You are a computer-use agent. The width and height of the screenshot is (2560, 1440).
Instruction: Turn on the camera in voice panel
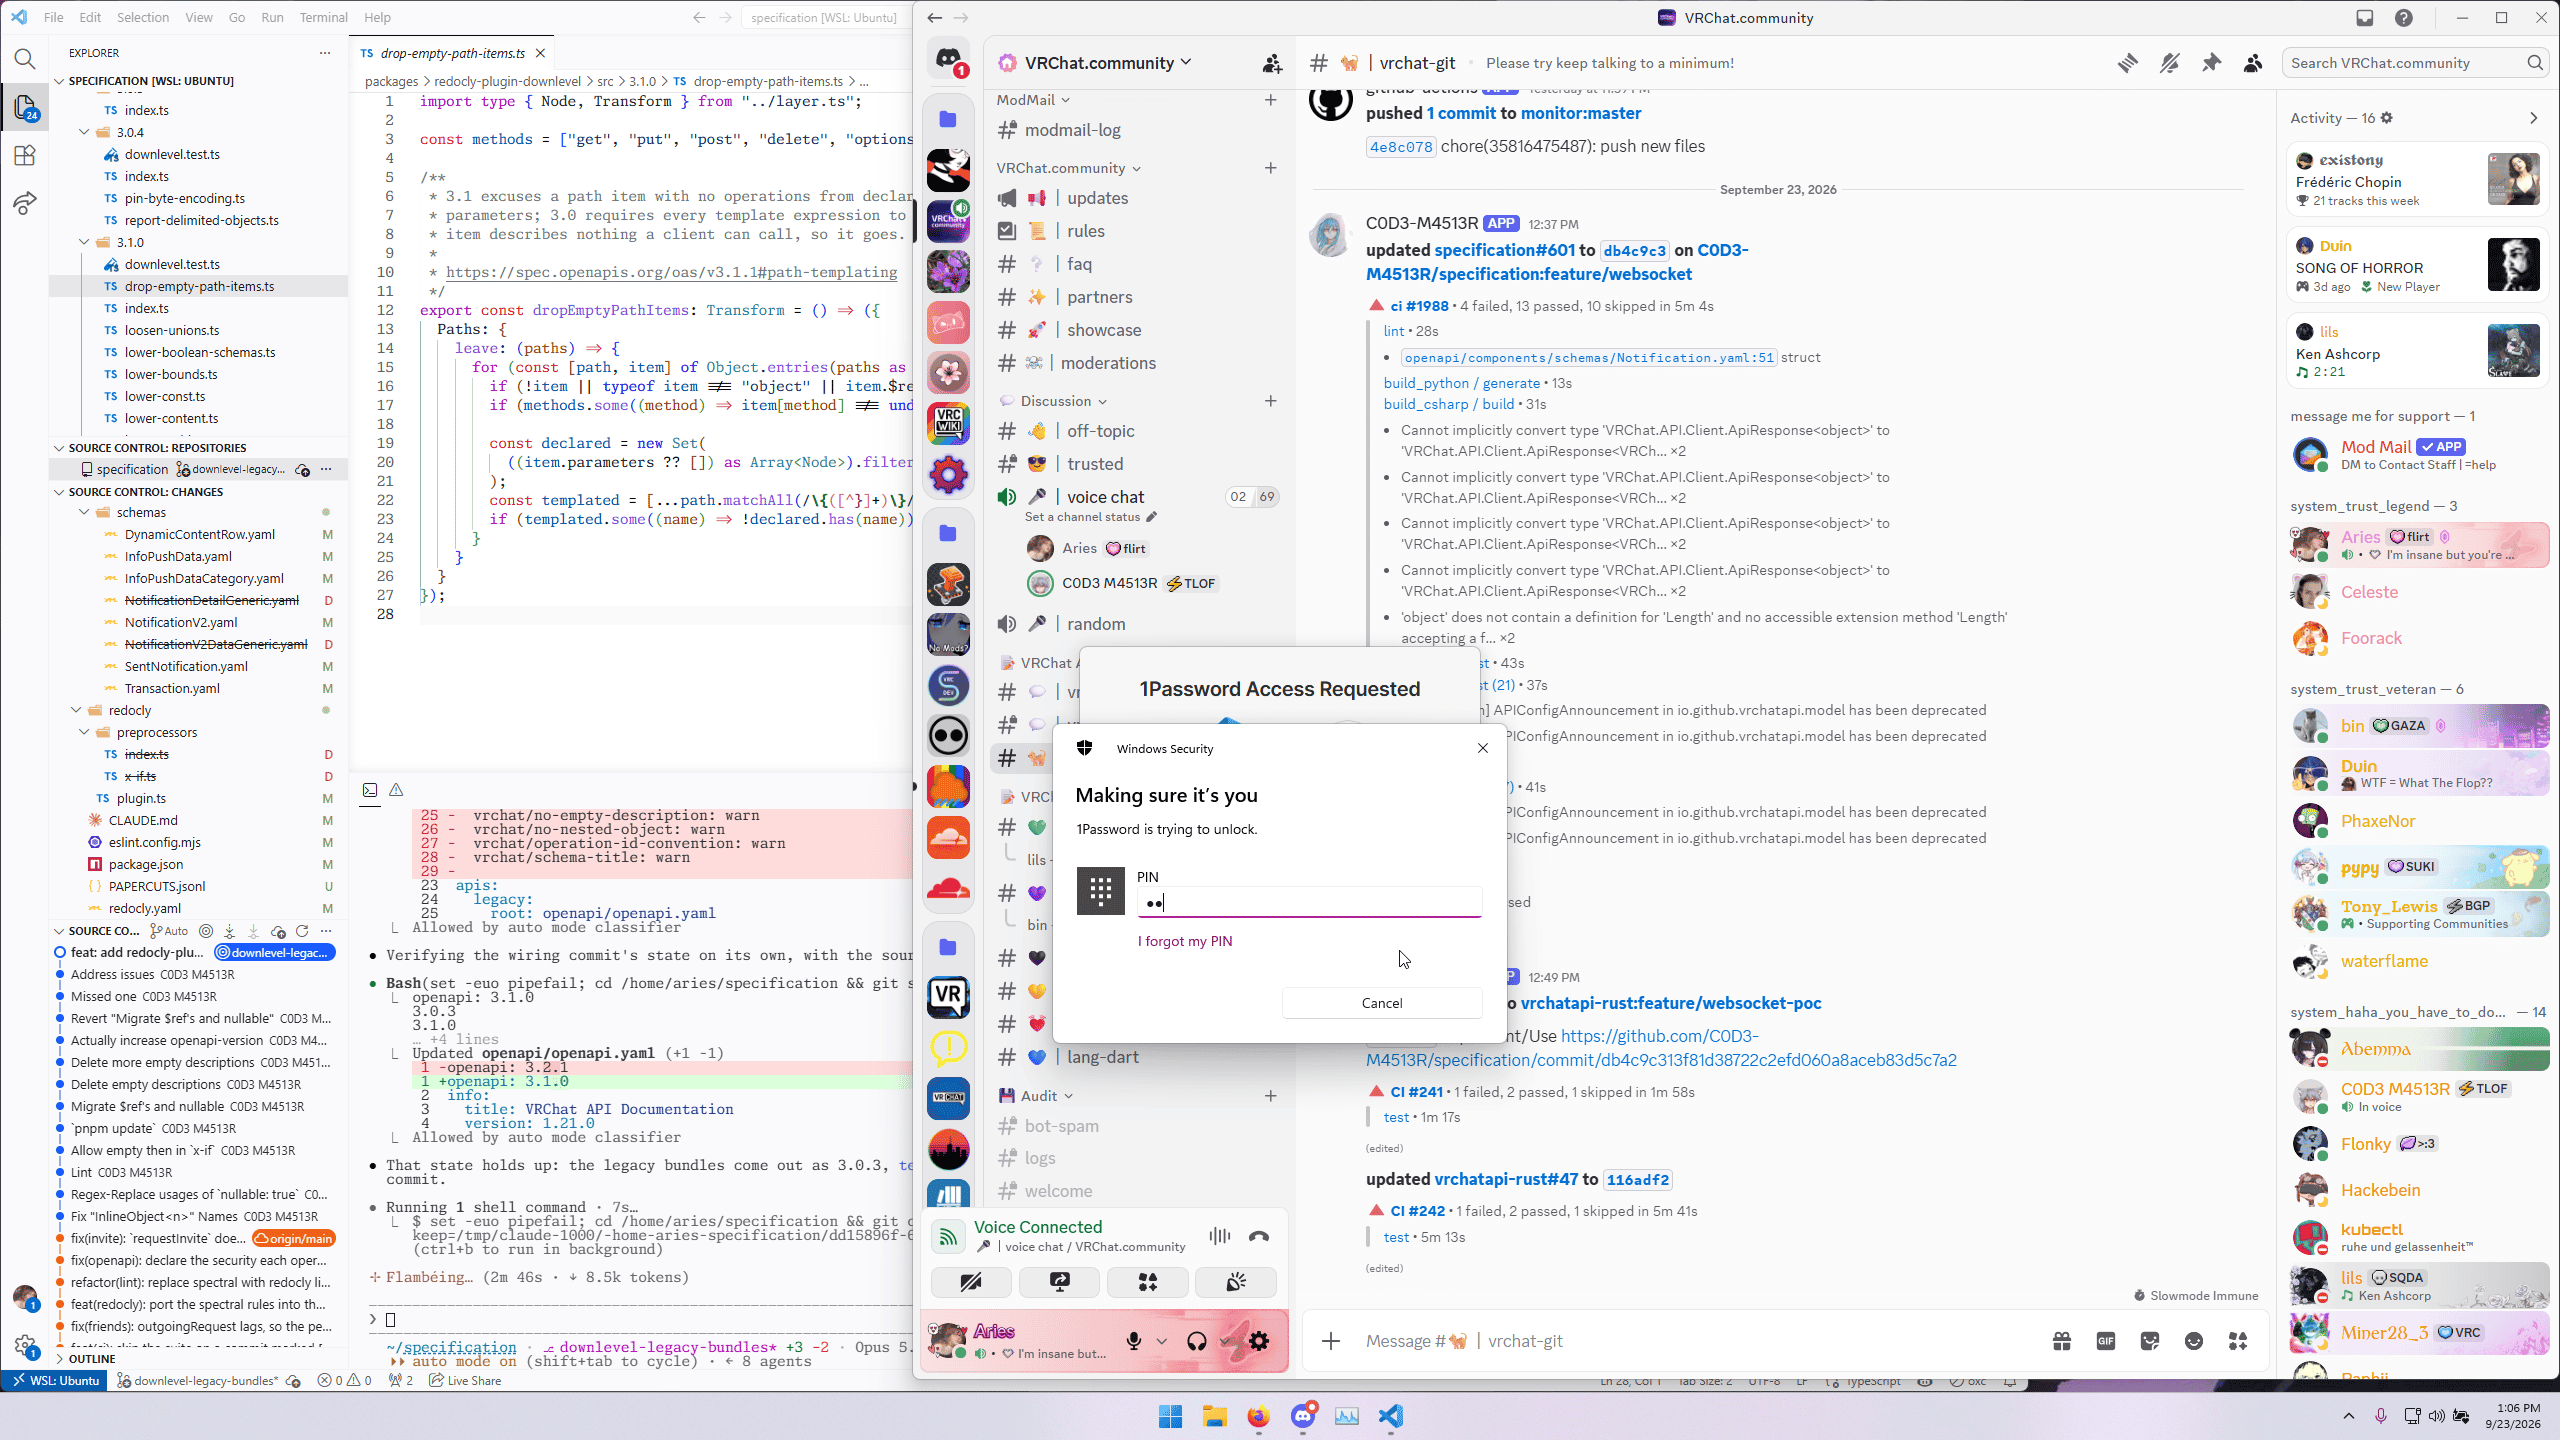970,1282
